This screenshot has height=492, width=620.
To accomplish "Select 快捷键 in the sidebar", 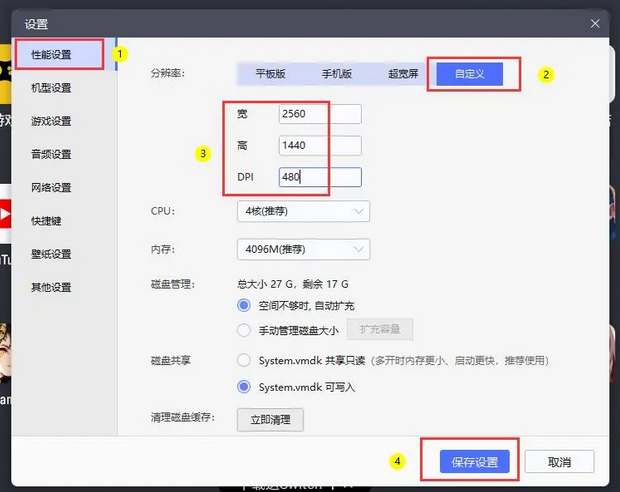I will (46, 221).
